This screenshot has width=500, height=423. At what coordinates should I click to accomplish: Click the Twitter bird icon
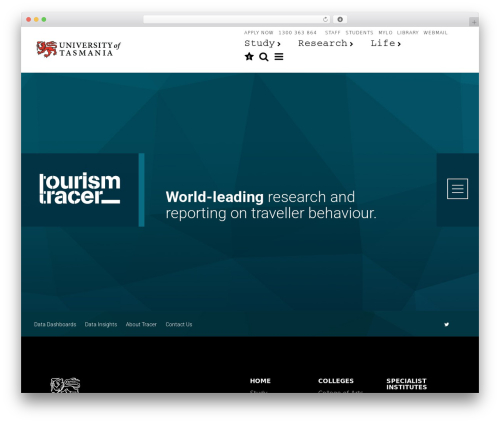[446, 324]
